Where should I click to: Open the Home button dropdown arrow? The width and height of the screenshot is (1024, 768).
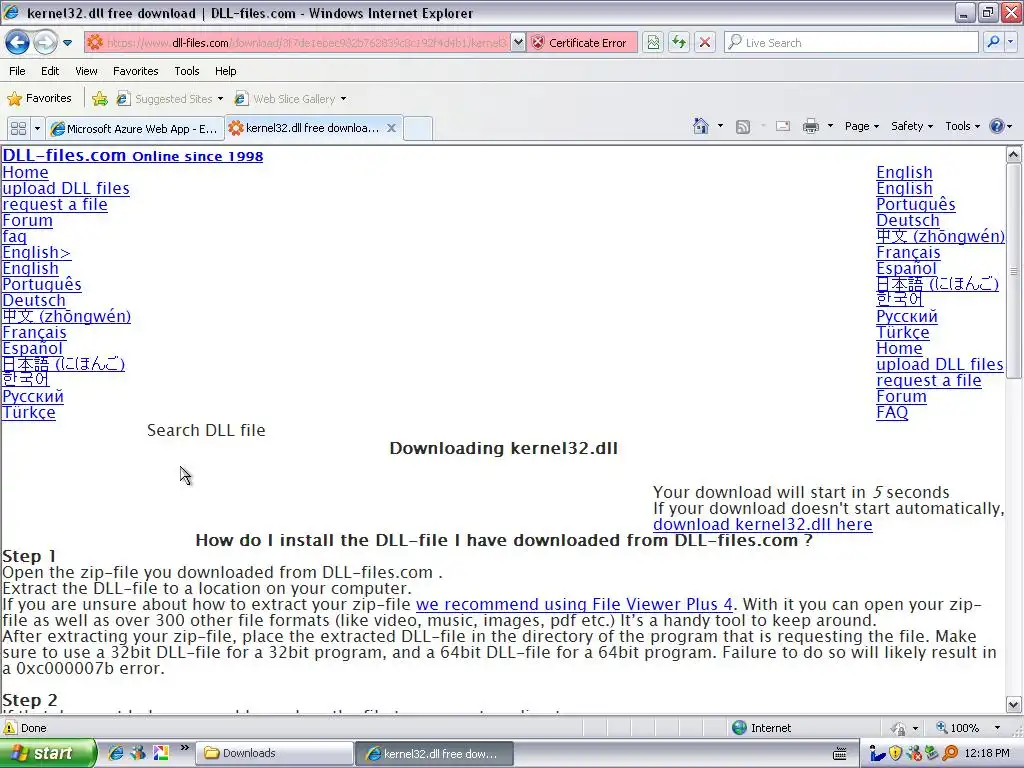tap(720, 126)
